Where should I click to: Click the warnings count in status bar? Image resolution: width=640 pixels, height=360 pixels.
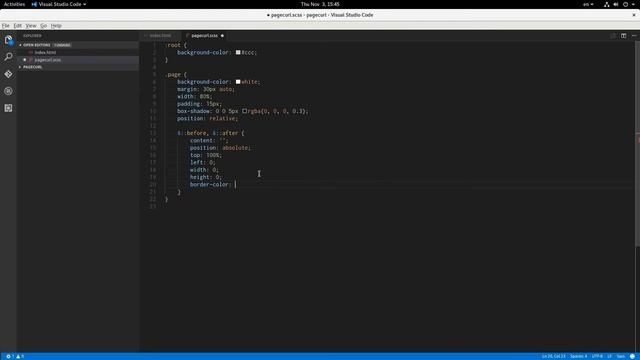[x=20, y=356]
